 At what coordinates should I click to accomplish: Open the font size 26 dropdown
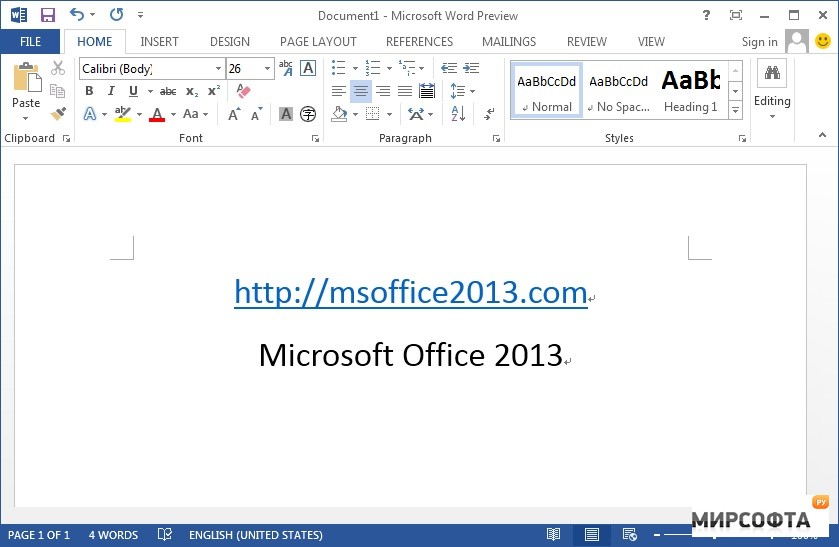(267, 69)
